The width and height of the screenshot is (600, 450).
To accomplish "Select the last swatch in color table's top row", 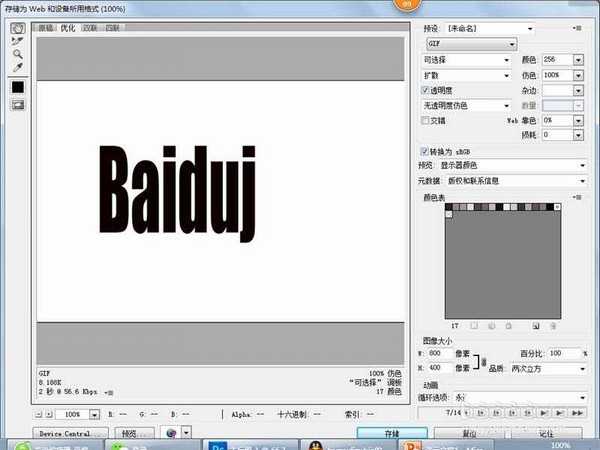I will tap(558, 207).
